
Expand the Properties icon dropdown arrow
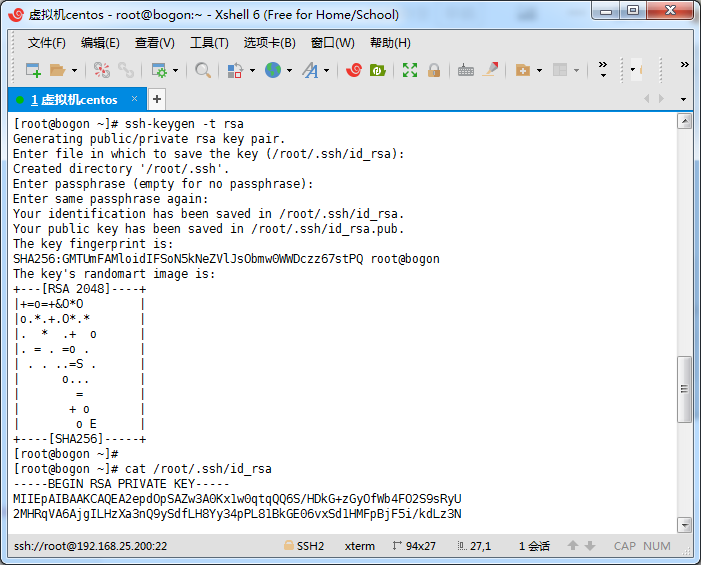(175, 70)
